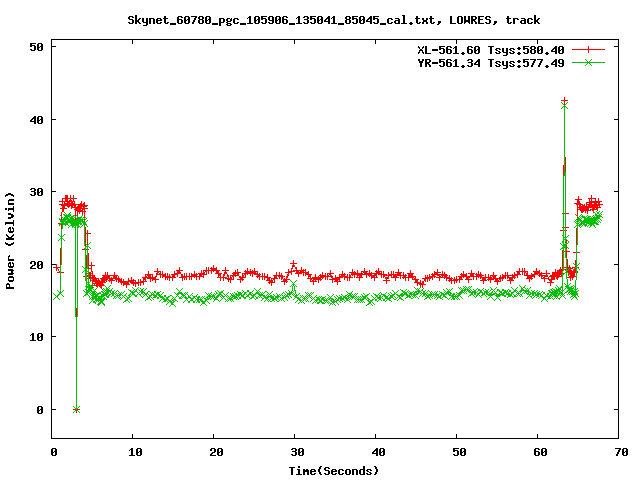This screenshot has height=480, width=640.
Task: Click the y-axis tick label 30
Action: pyautogui.click(x=36, y=192)
